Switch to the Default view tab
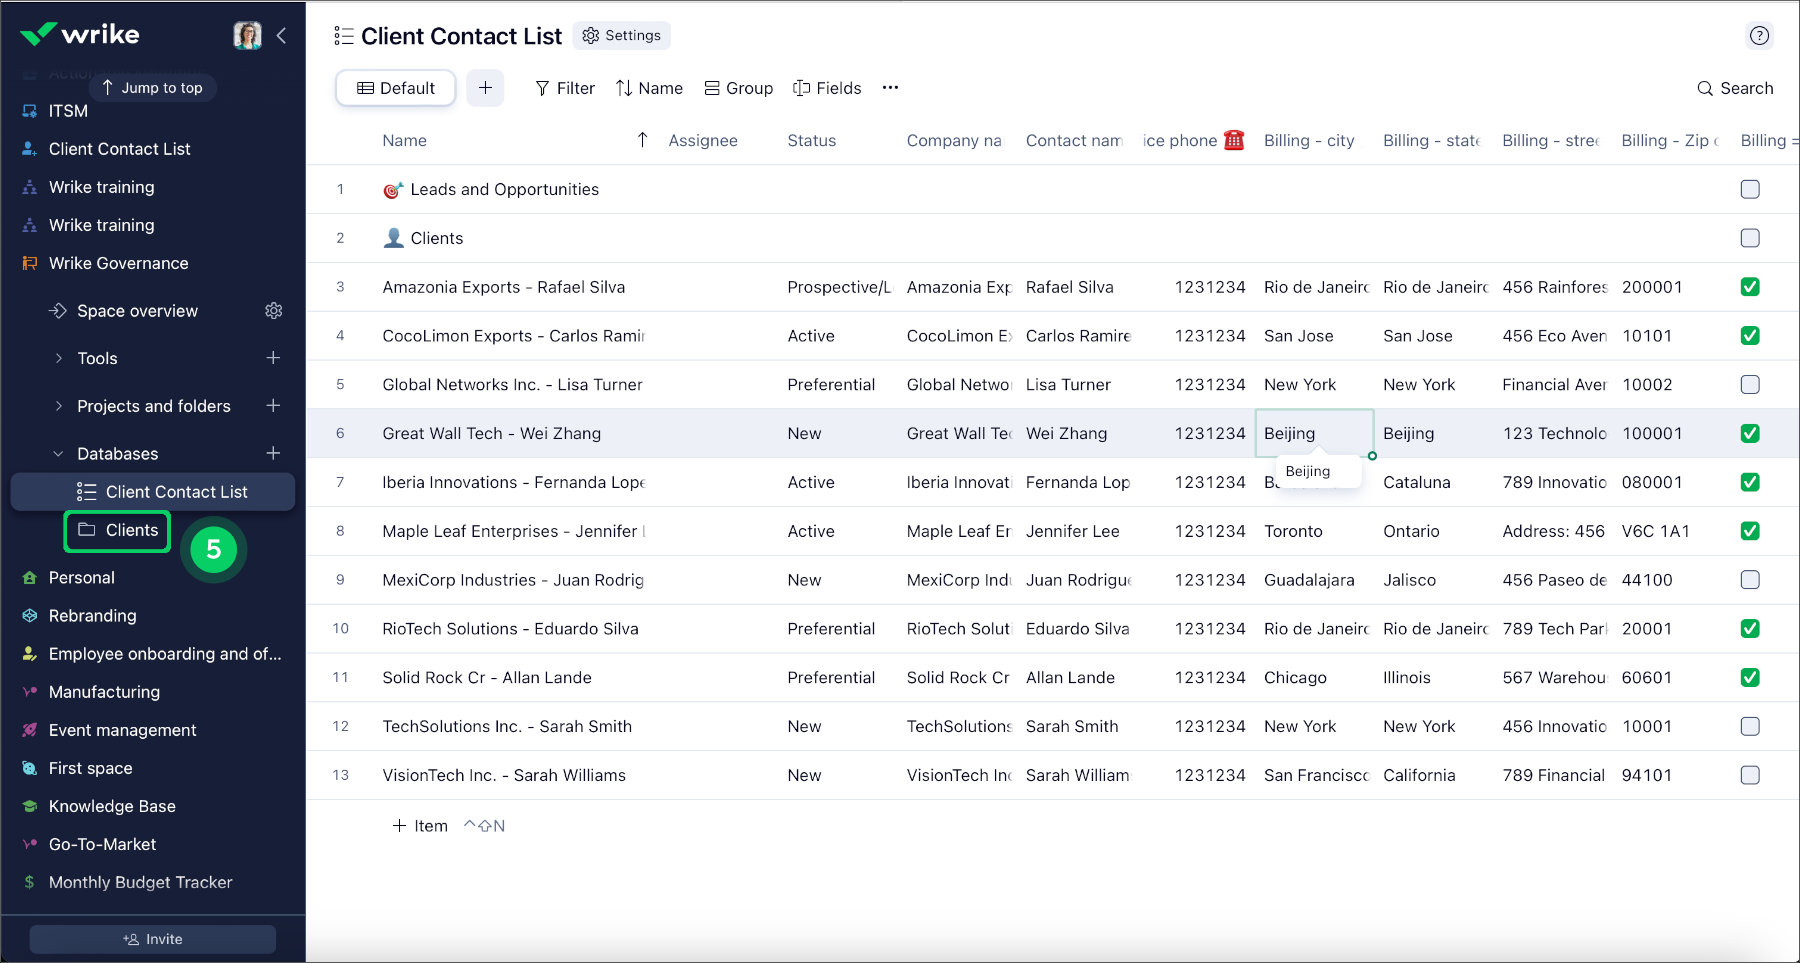This screenshot has width=1800, height=963. [395, 88]
